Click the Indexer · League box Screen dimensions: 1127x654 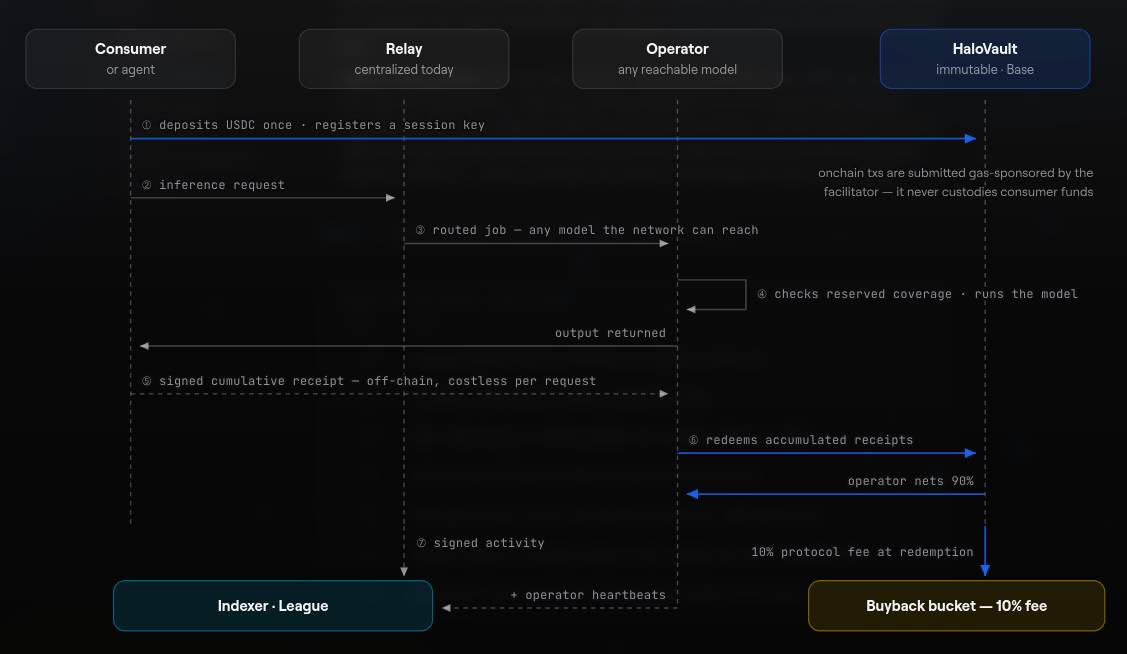(273, 606)
